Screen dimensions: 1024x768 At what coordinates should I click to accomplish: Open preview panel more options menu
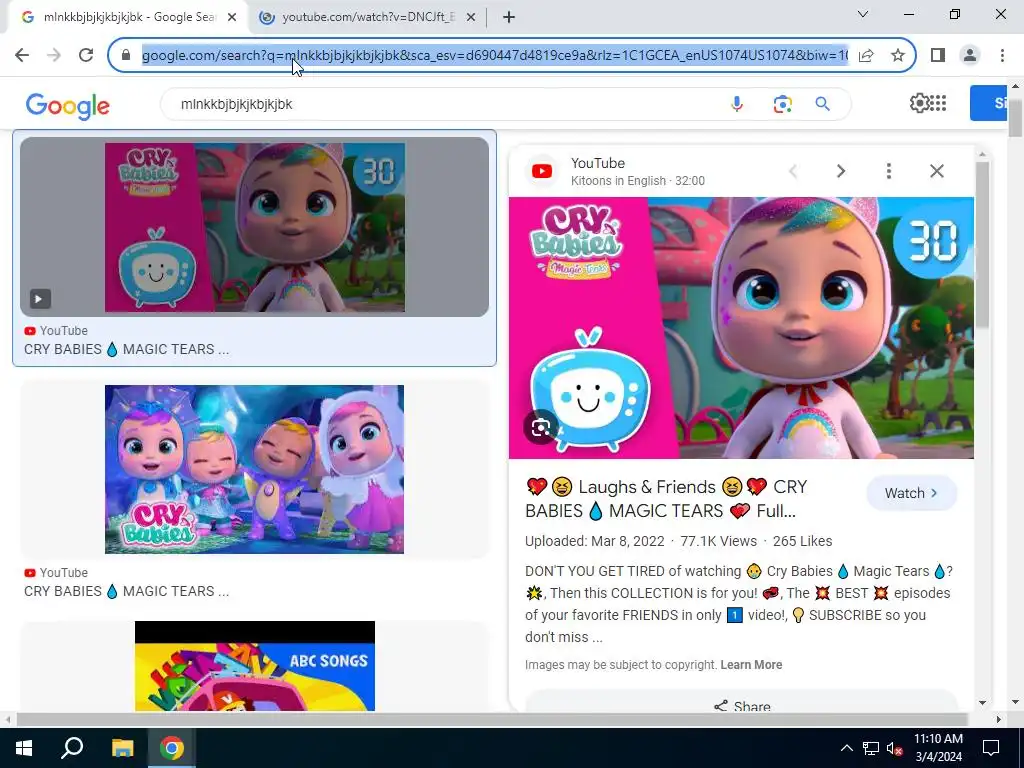[x=888, y=171]
